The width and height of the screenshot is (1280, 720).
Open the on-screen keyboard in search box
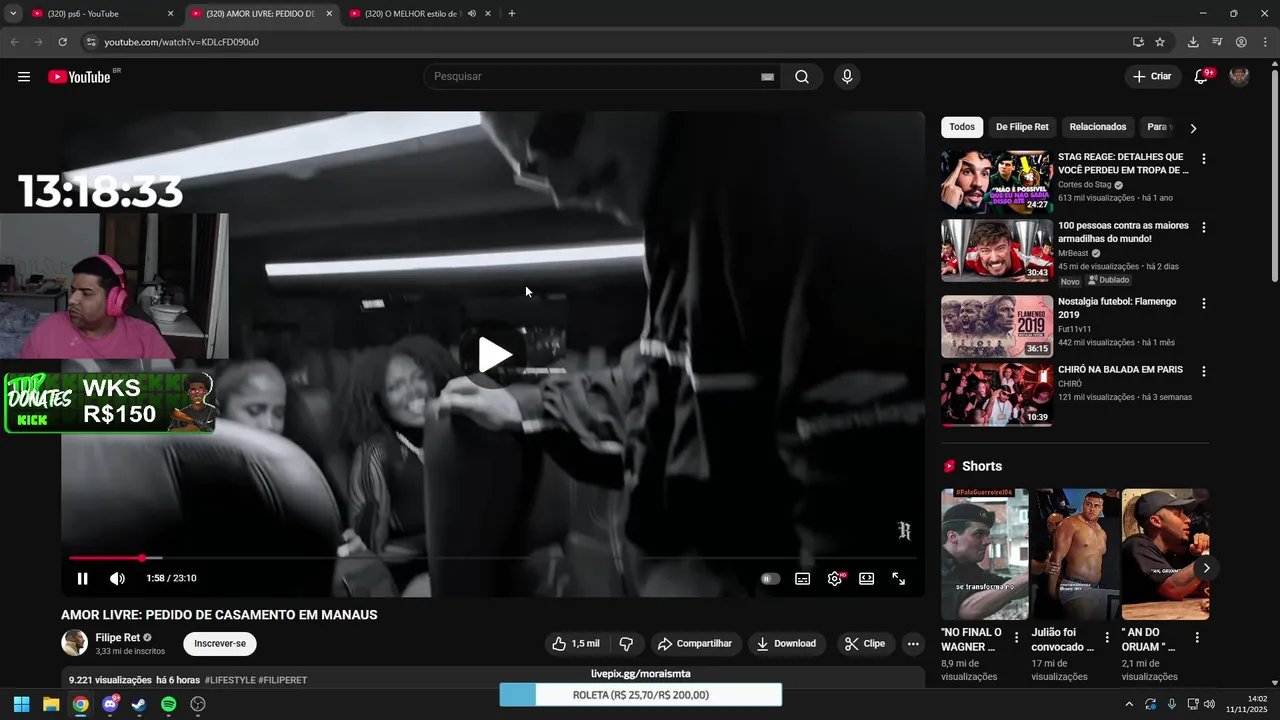tap(767, 77)
